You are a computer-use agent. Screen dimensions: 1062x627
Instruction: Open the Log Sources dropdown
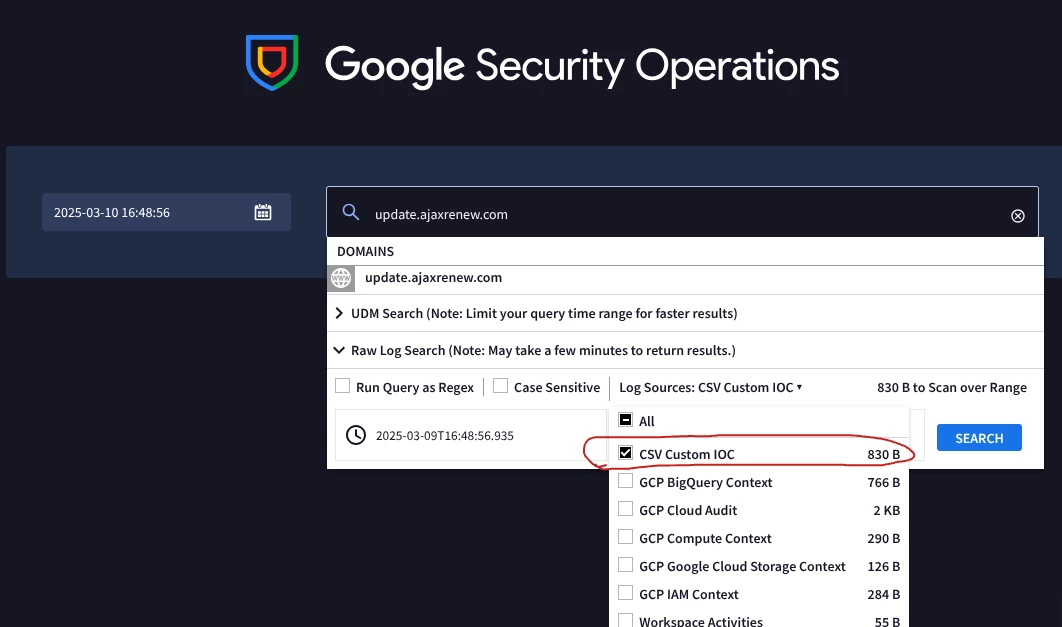[x=710, y=387]
